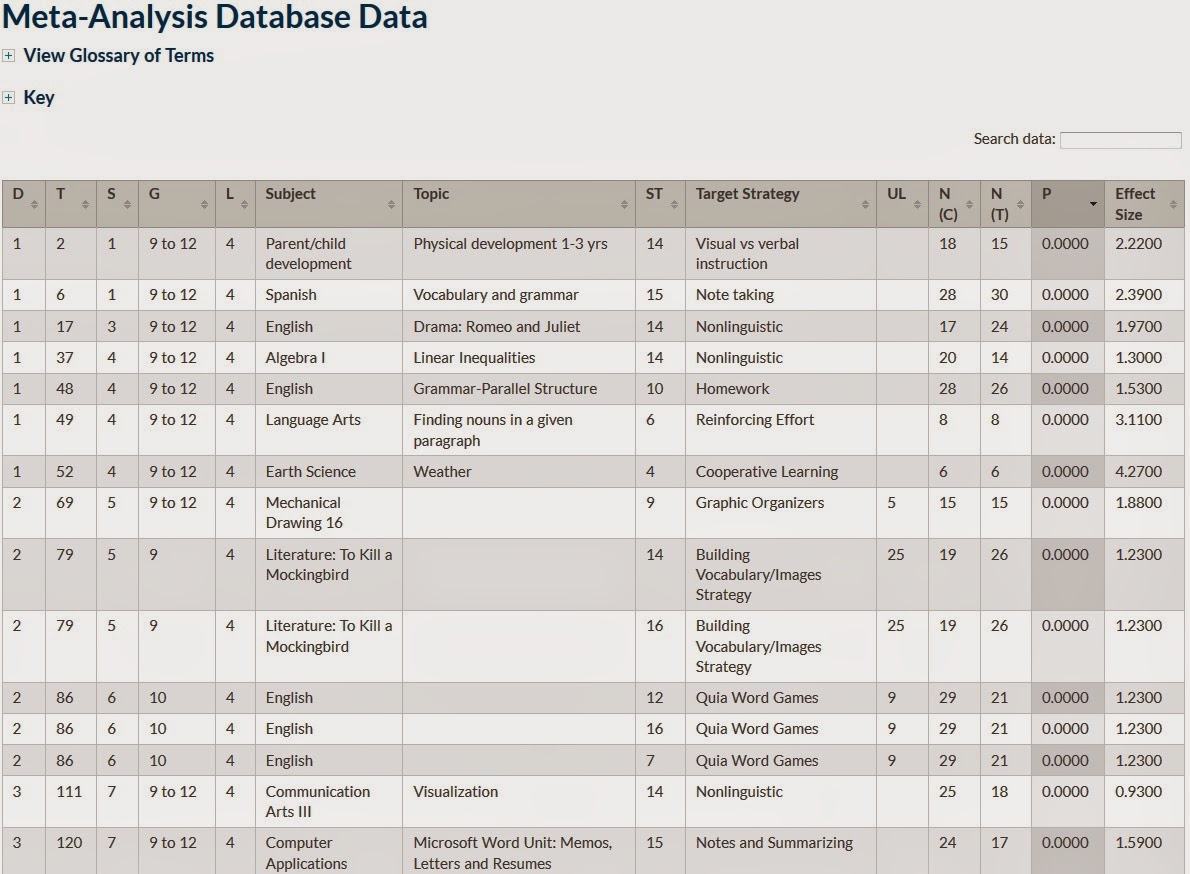Click the Key heading text

point(39,98)
